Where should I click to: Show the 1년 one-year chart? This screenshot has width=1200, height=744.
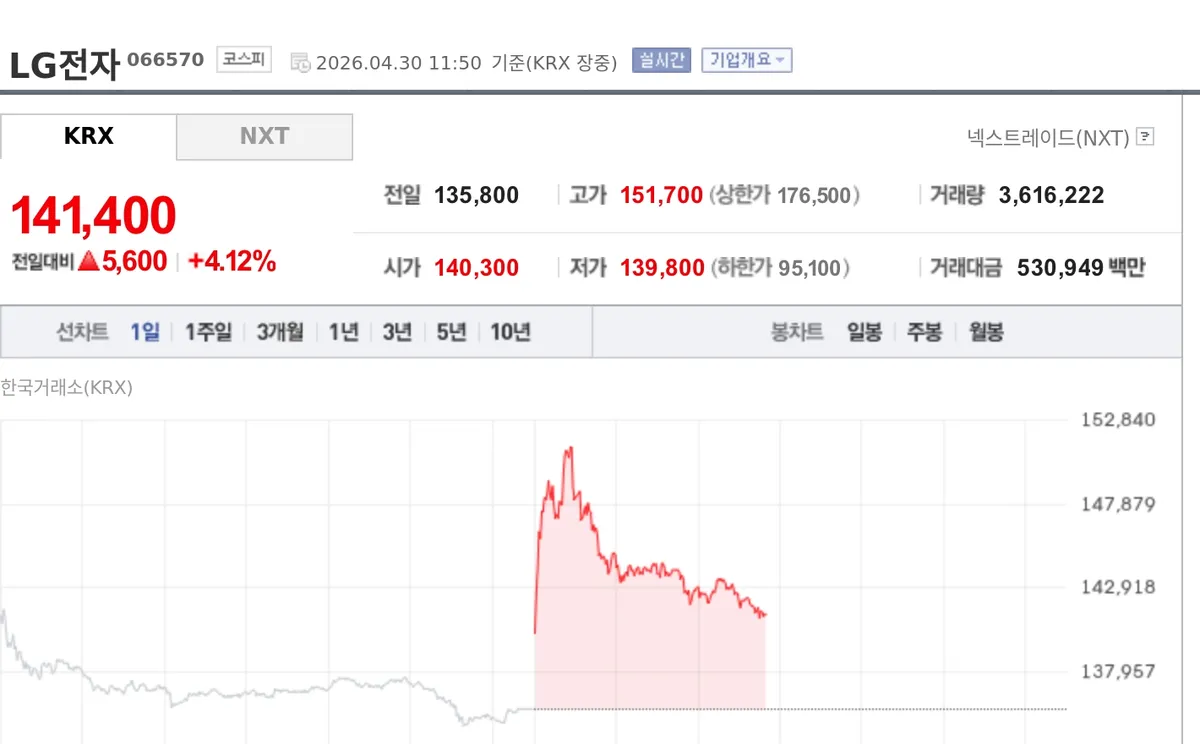click(x=342, y=331)
